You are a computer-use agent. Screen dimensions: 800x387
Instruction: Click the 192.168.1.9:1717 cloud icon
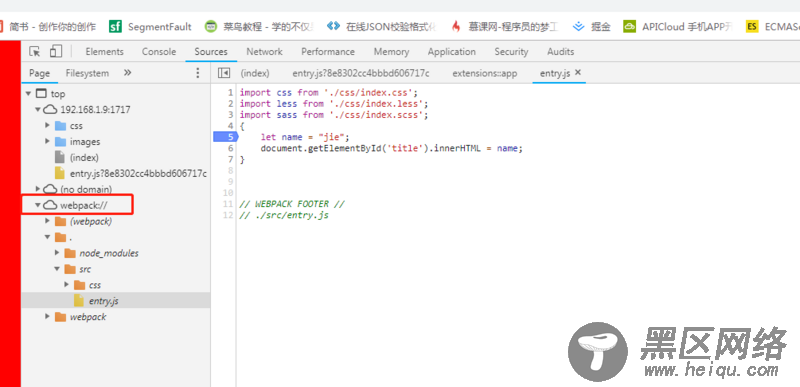pyautogui.click(x=50, y=109)
